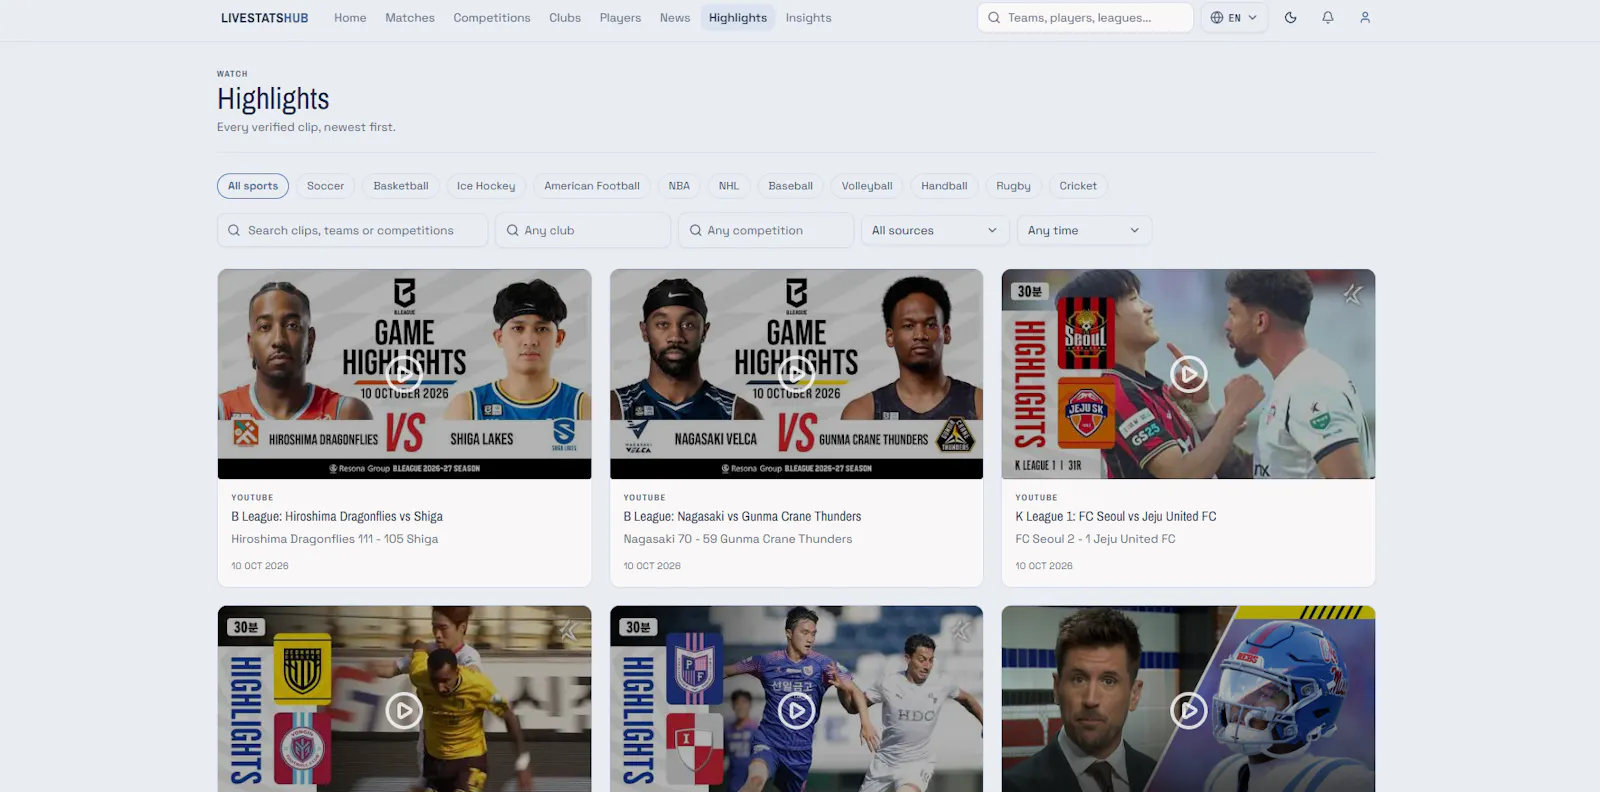The width and height of the screenshot is (1600, 792).
Task: Play the yellow-kit soccer highlights clip
Action: (x=404, y=711)
